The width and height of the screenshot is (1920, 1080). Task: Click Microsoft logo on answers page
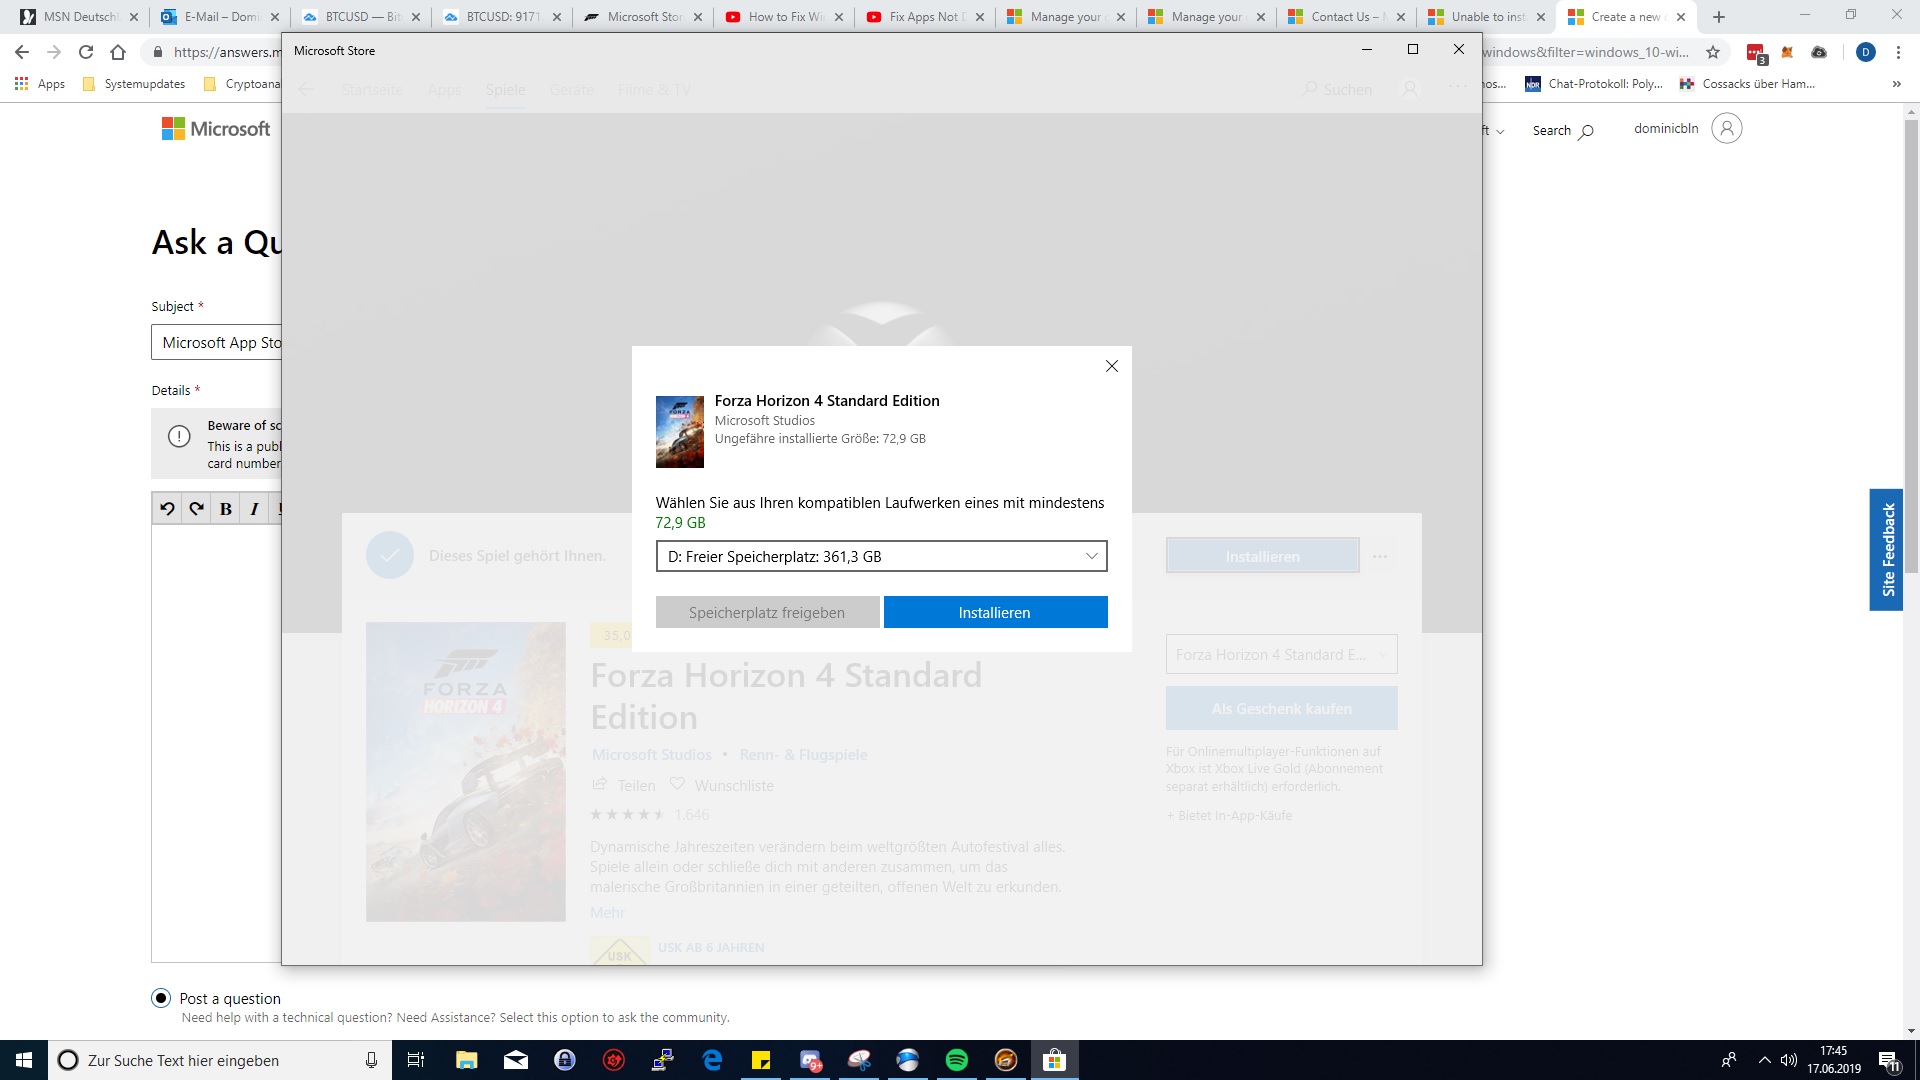(x=216, y=129)
